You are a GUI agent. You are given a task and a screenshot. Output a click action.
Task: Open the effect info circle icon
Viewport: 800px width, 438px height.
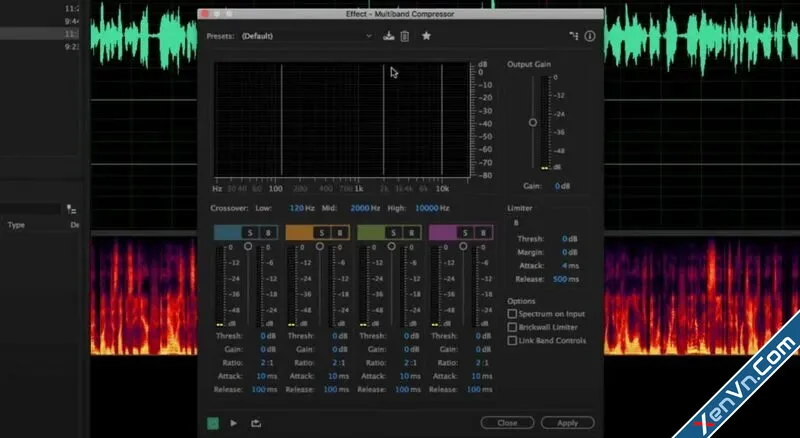(590, 36)
